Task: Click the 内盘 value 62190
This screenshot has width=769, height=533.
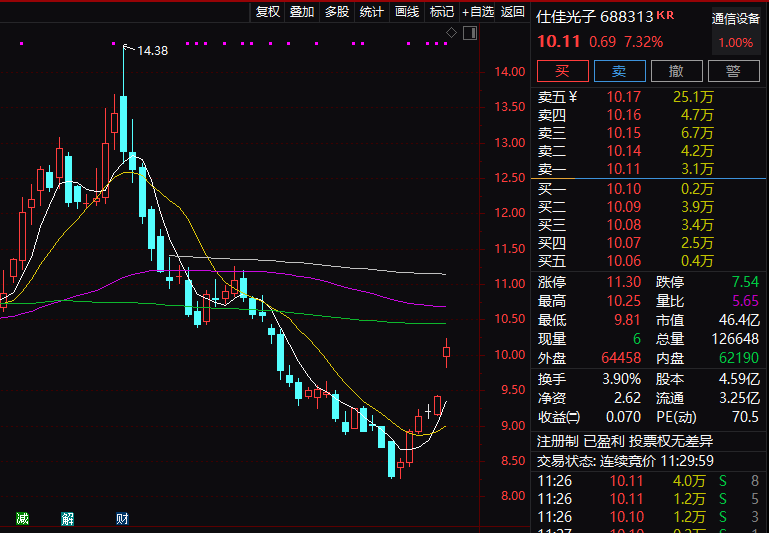Action: pos(739,358)
